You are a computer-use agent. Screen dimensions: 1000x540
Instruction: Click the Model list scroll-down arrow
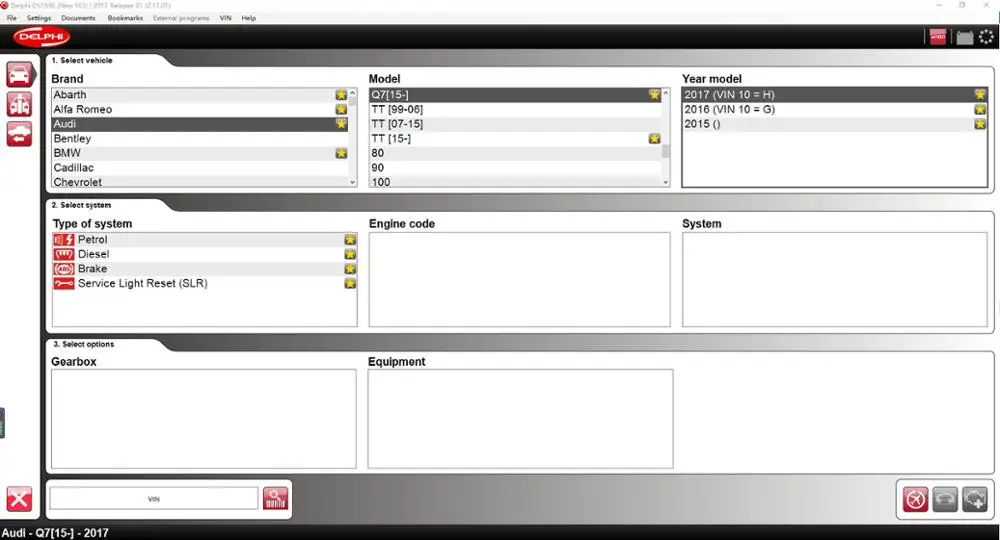(666, 182)
